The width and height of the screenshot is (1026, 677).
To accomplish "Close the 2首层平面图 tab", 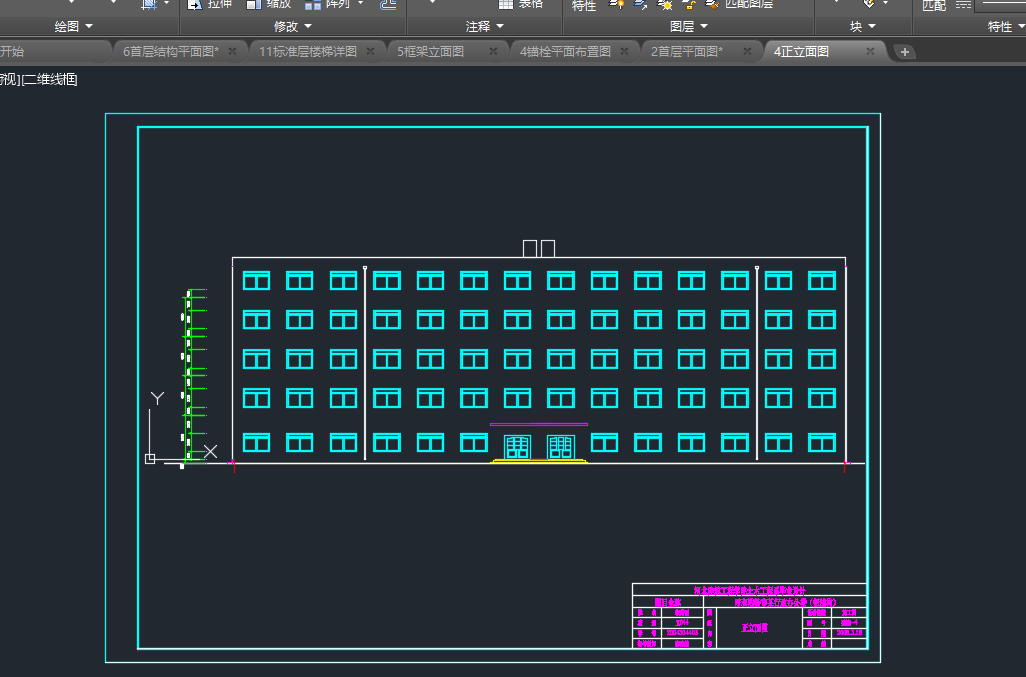I will pos(747,51).
